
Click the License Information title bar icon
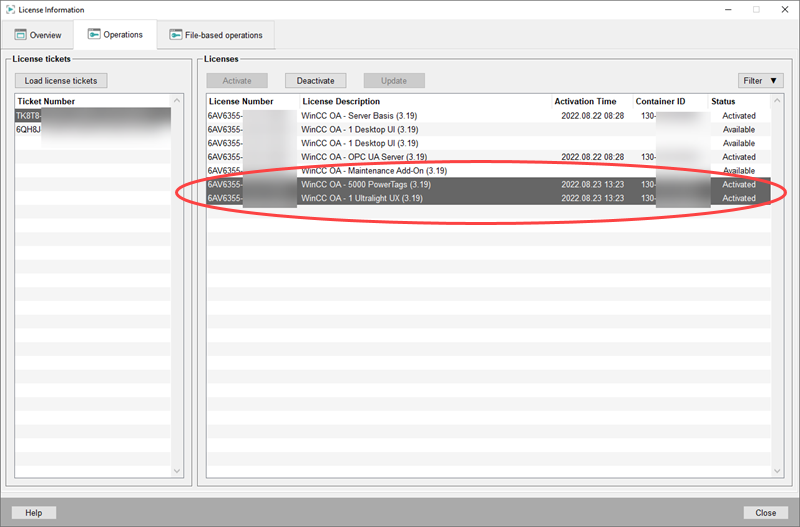(x=10, y=10)
